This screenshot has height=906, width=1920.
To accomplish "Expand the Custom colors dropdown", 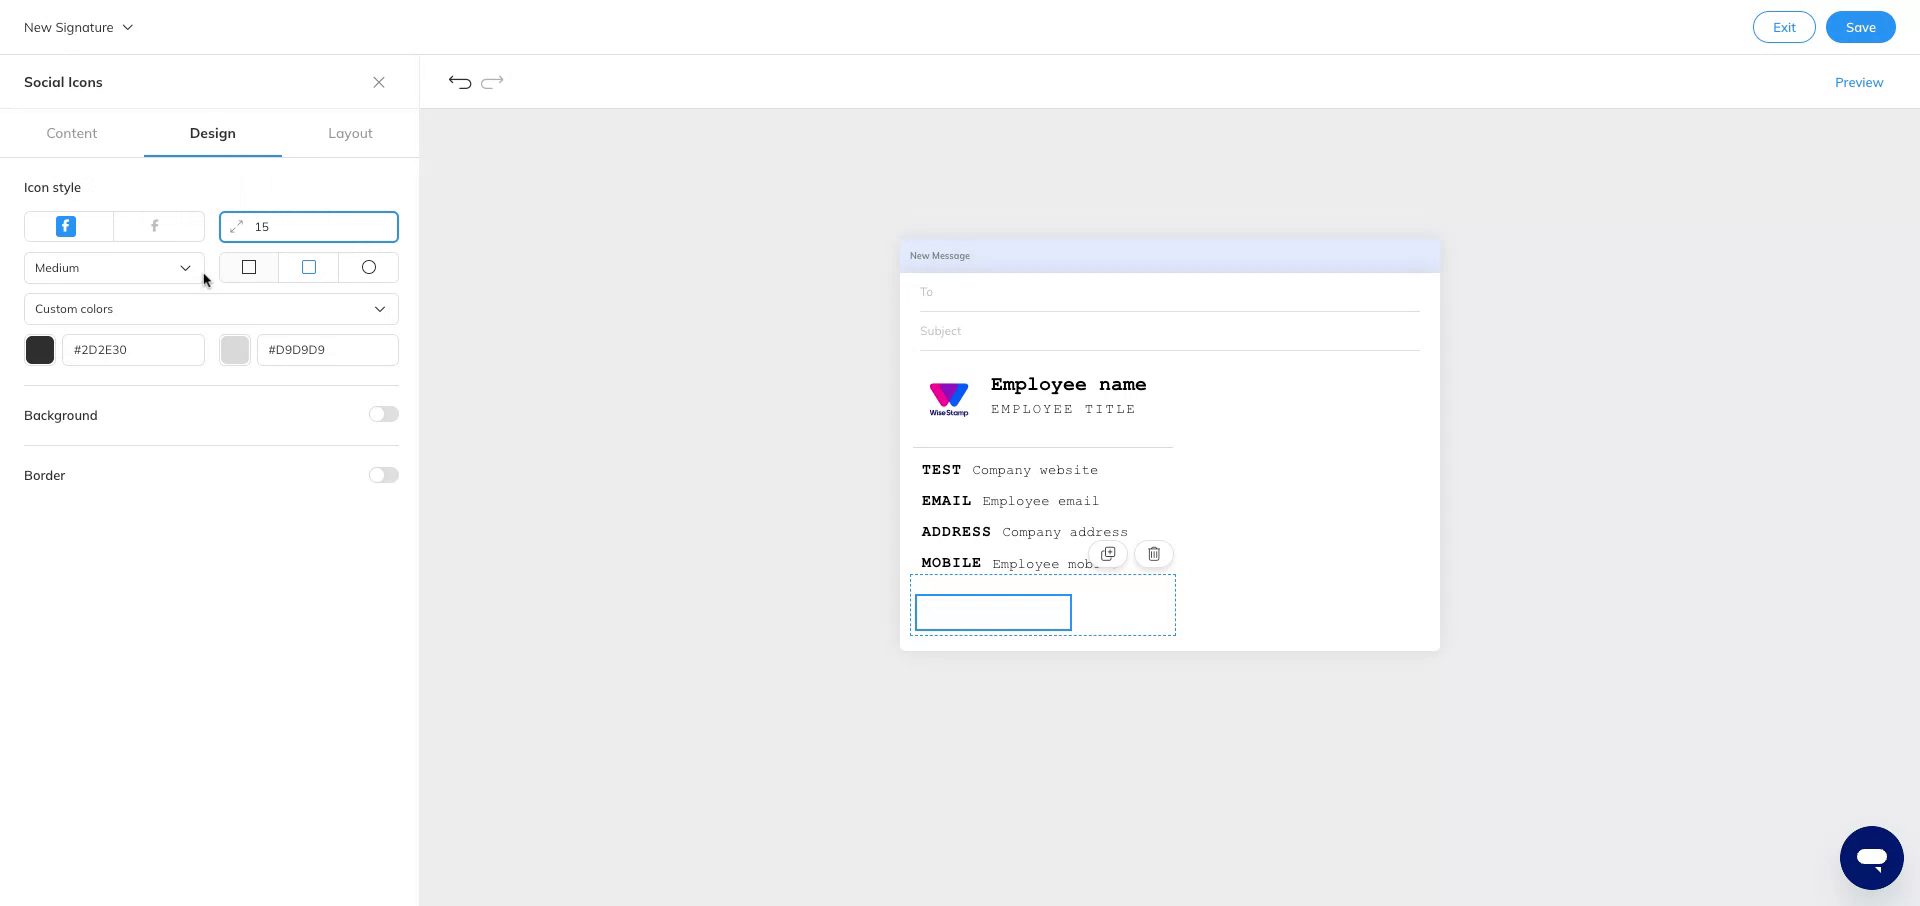I will click(211, 309).
